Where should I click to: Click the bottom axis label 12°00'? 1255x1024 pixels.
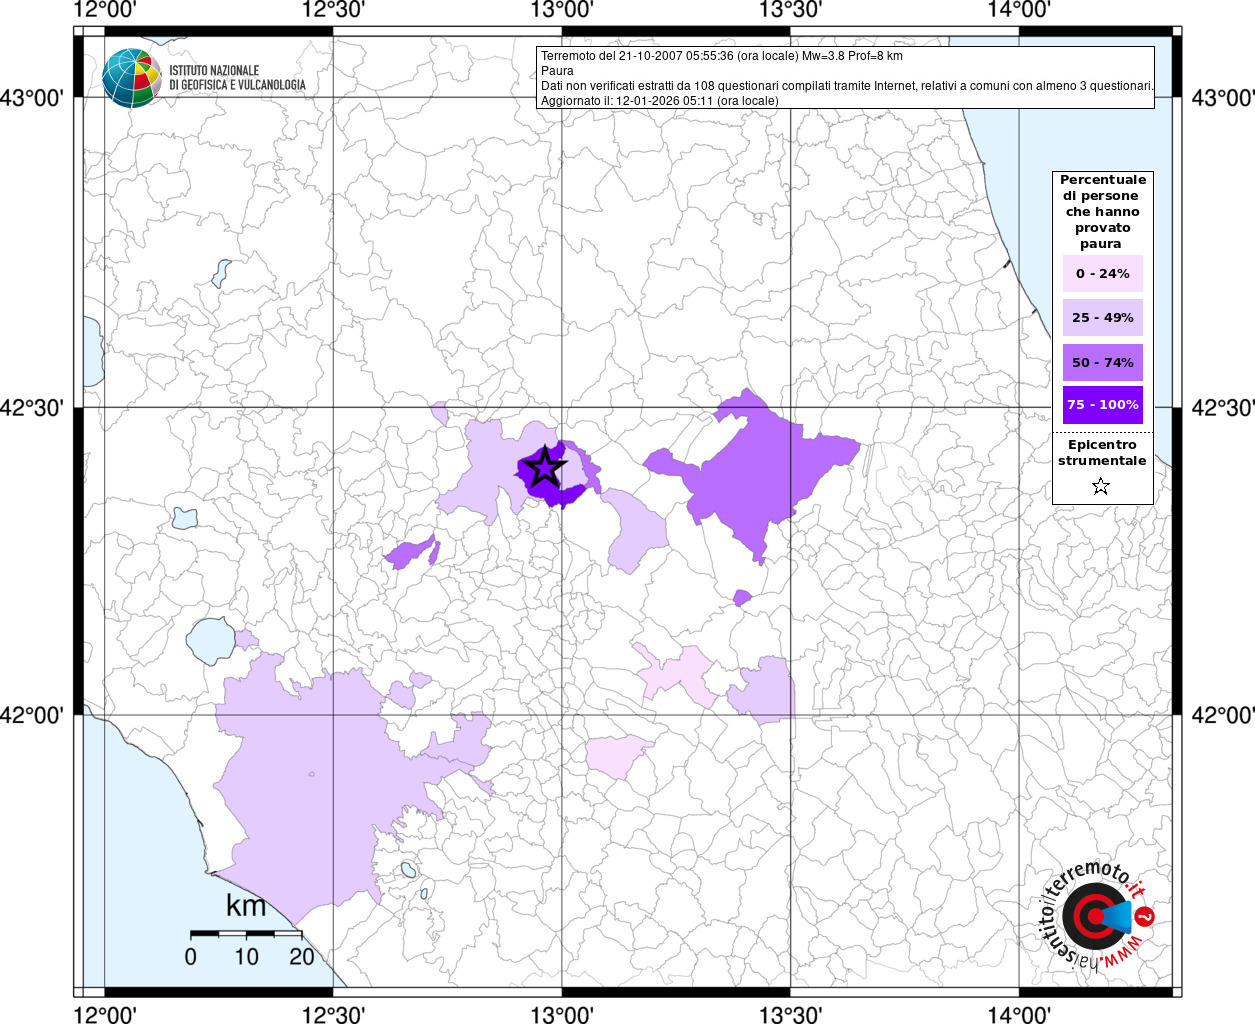pos(105,1014)
